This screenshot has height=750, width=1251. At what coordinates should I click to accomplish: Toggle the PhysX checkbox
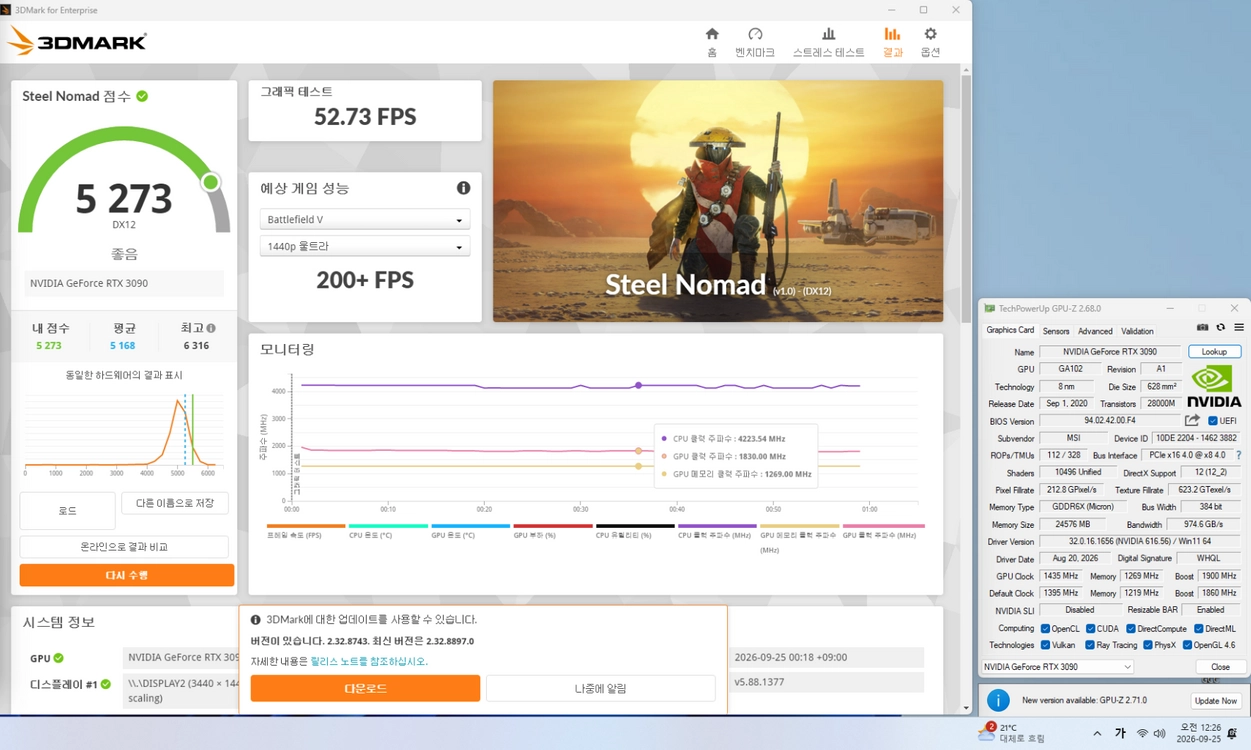(1148, 645)
